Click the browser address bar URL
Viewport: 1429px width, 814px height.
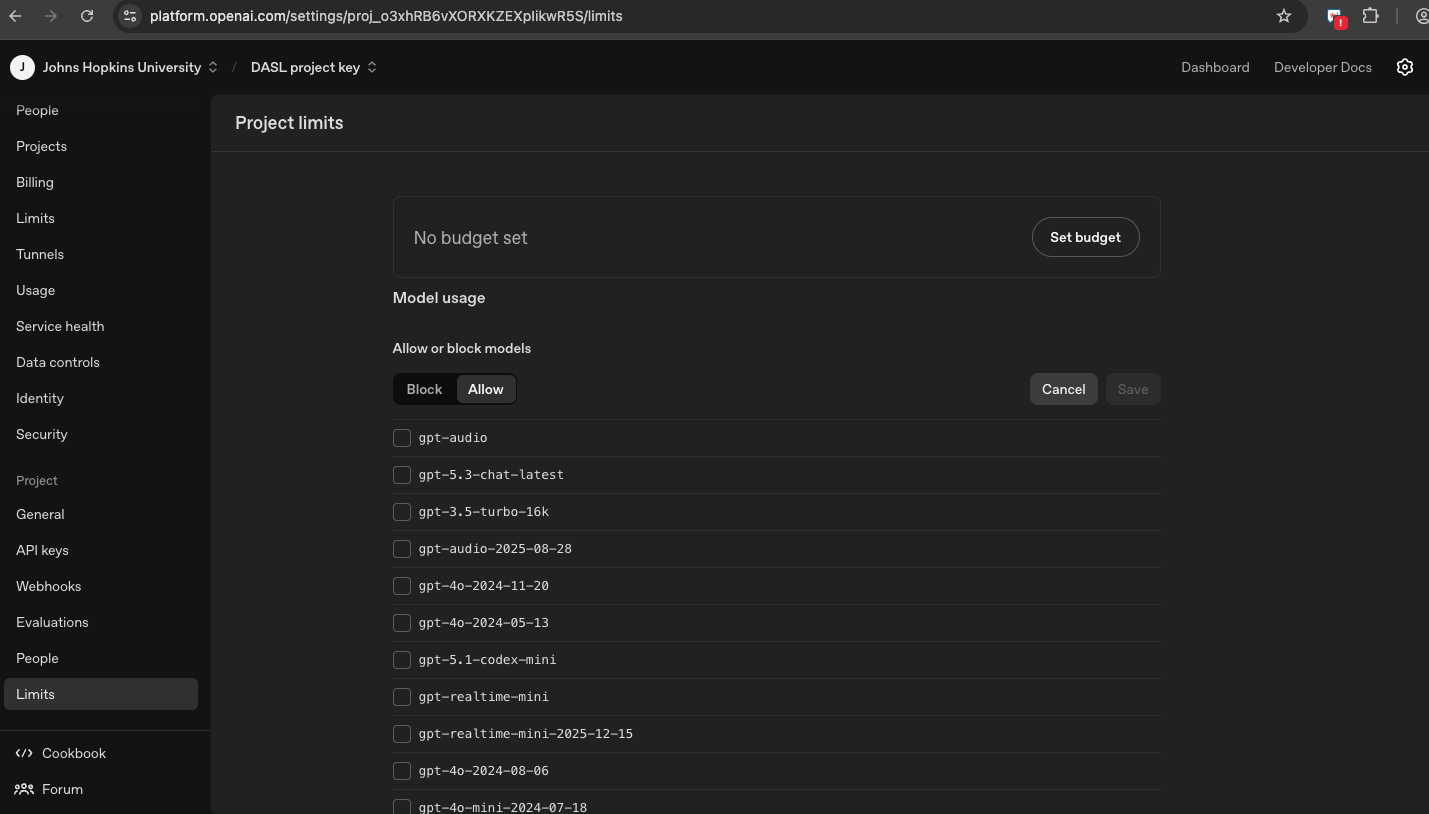click(386, 16)
